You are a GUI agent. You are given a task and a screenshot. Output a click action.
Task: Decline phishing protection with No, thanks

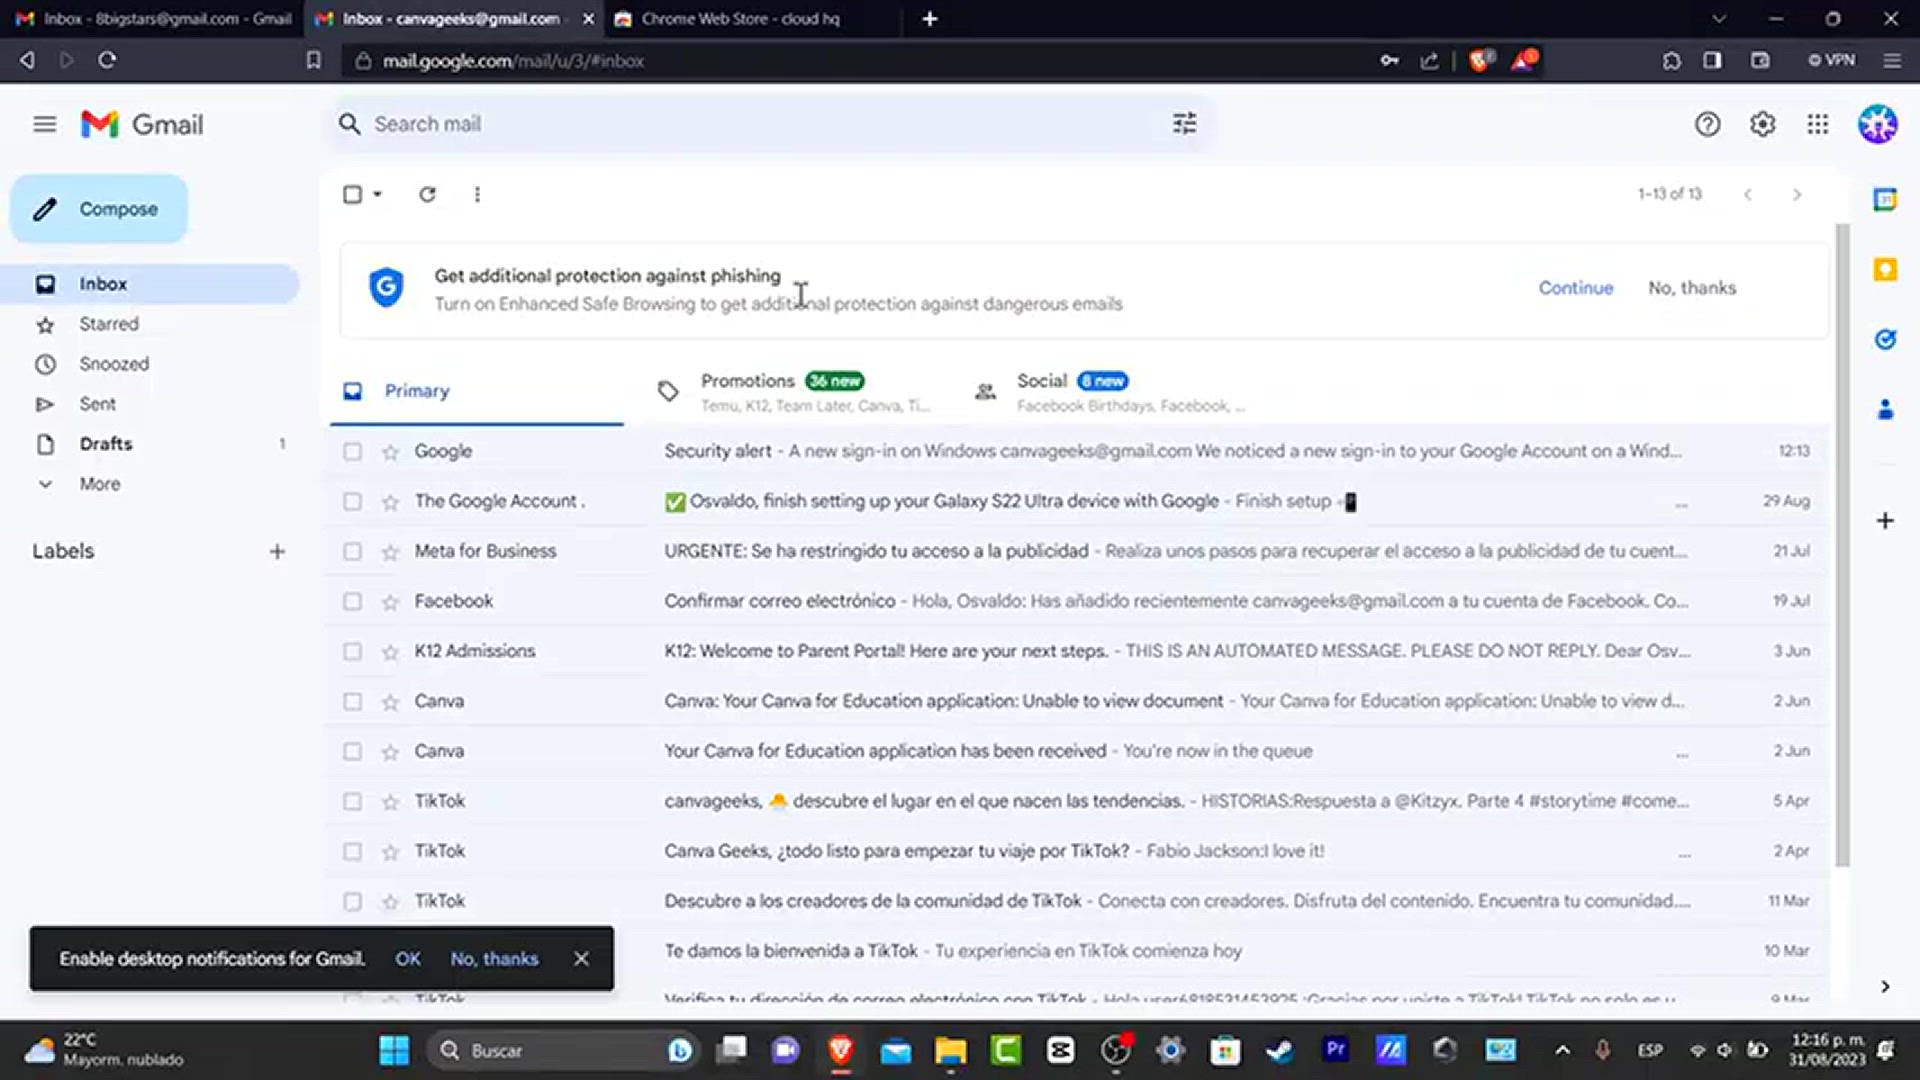point(1692,288)
